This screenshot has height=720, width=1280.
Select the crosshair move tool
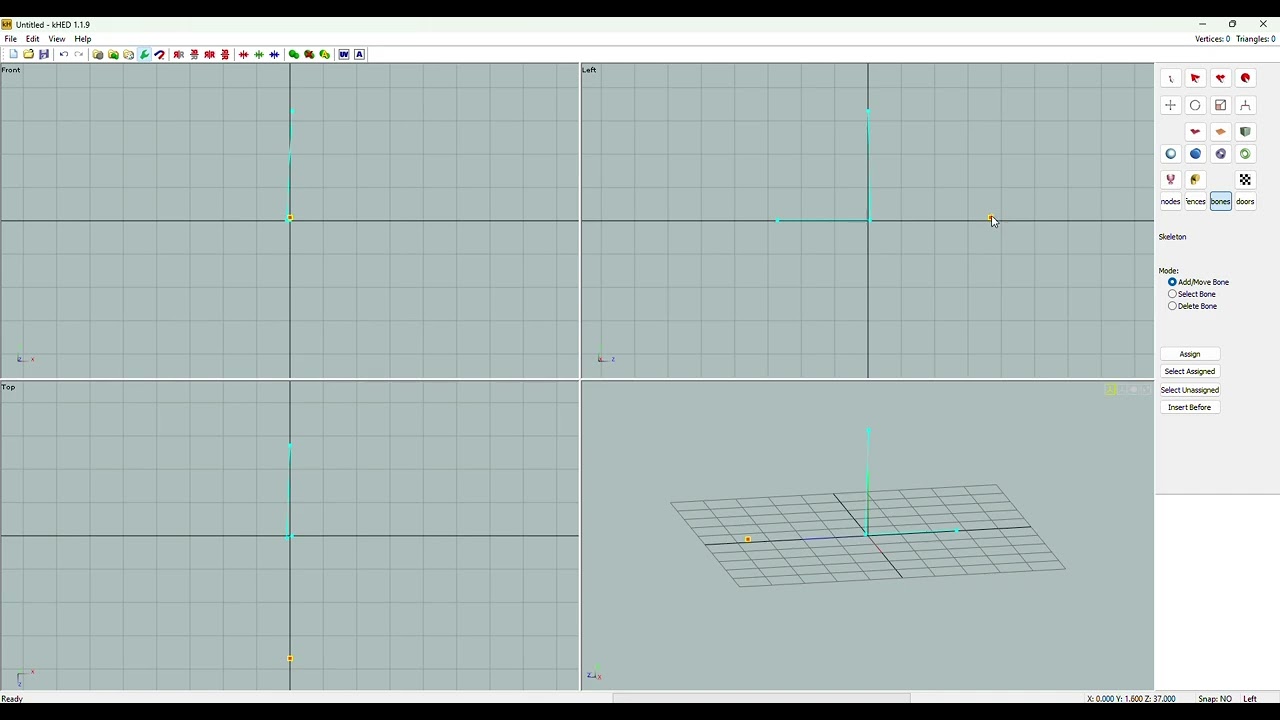pyautogui.click(x=1171, y=105)
